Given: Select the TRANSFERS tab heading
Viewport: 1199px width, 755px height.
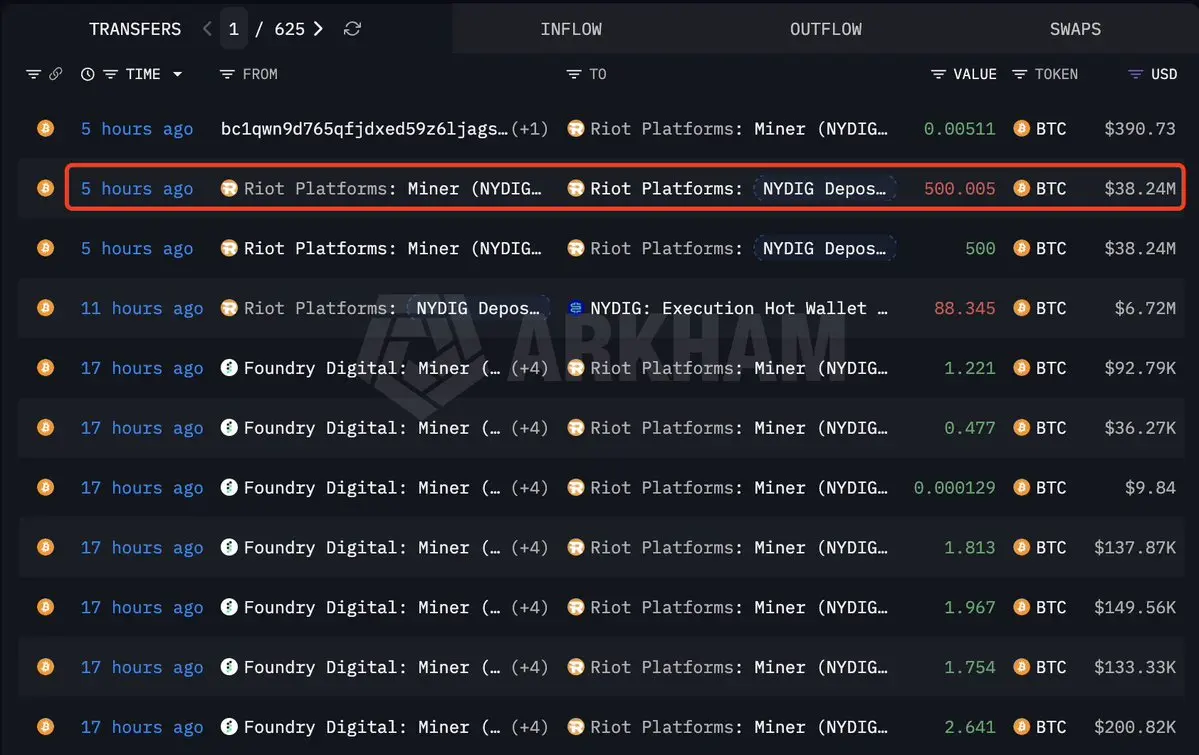Looking at the screenshot, I should [x=135, y=29].
